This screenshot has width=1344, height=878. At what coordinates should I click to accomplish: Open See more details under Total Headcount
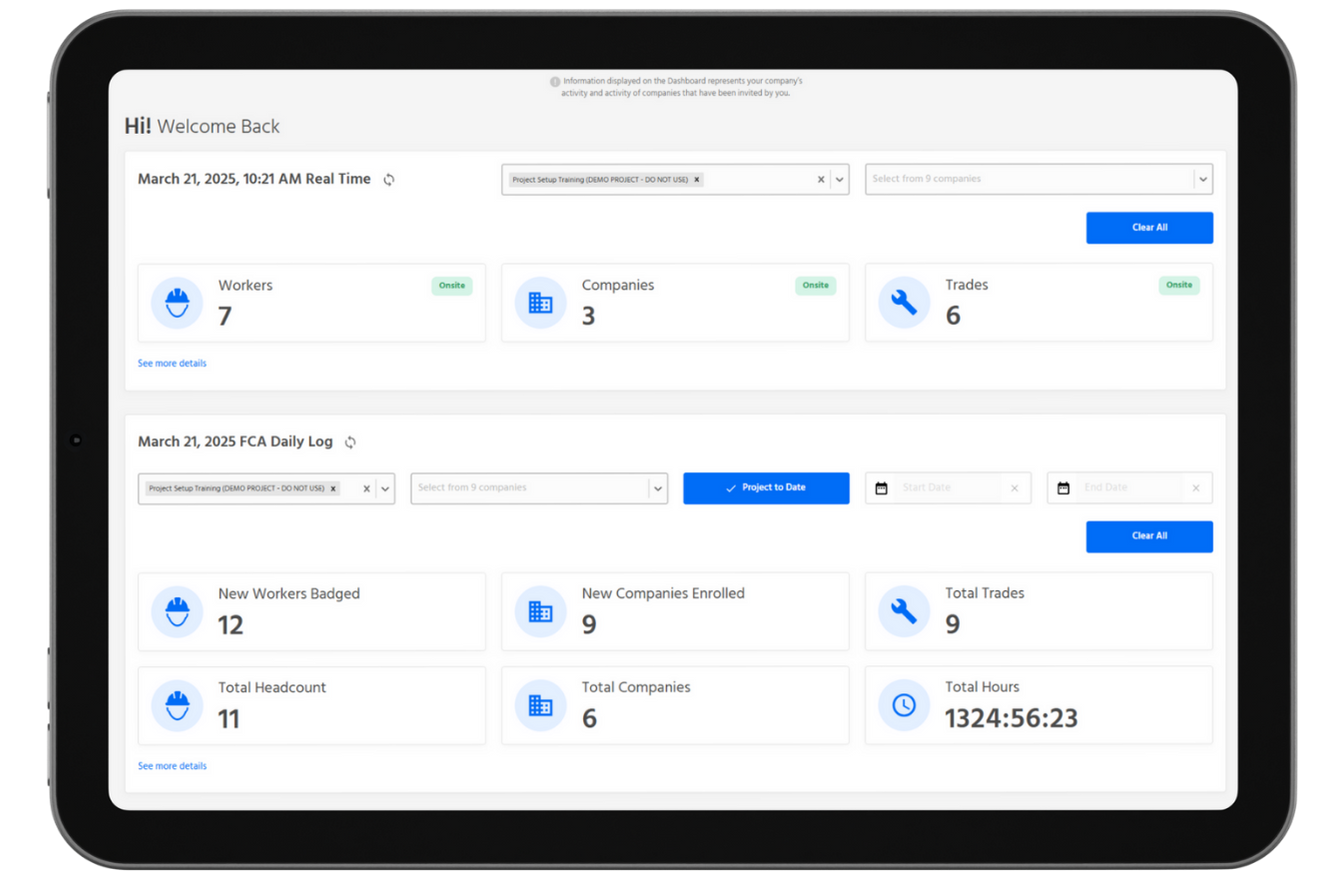coord(172,766)
